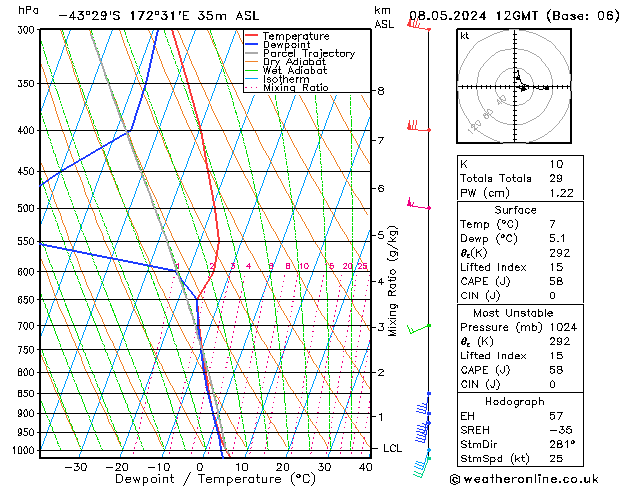Viewport: 629px width, 486px height.
Task: Click the 300 pressure level label
Action: pyautogui.click(x=28, y=30)
